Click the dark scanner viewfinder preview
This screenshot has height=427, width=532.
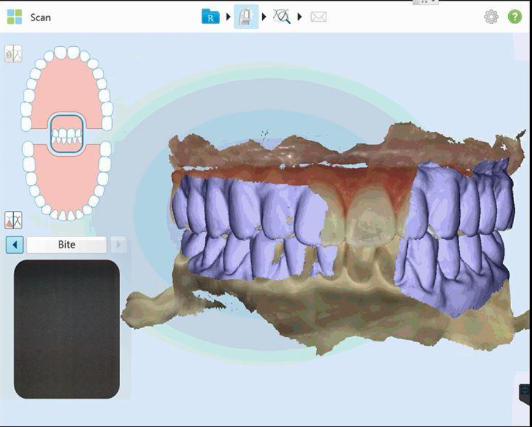tap(67, 329)
